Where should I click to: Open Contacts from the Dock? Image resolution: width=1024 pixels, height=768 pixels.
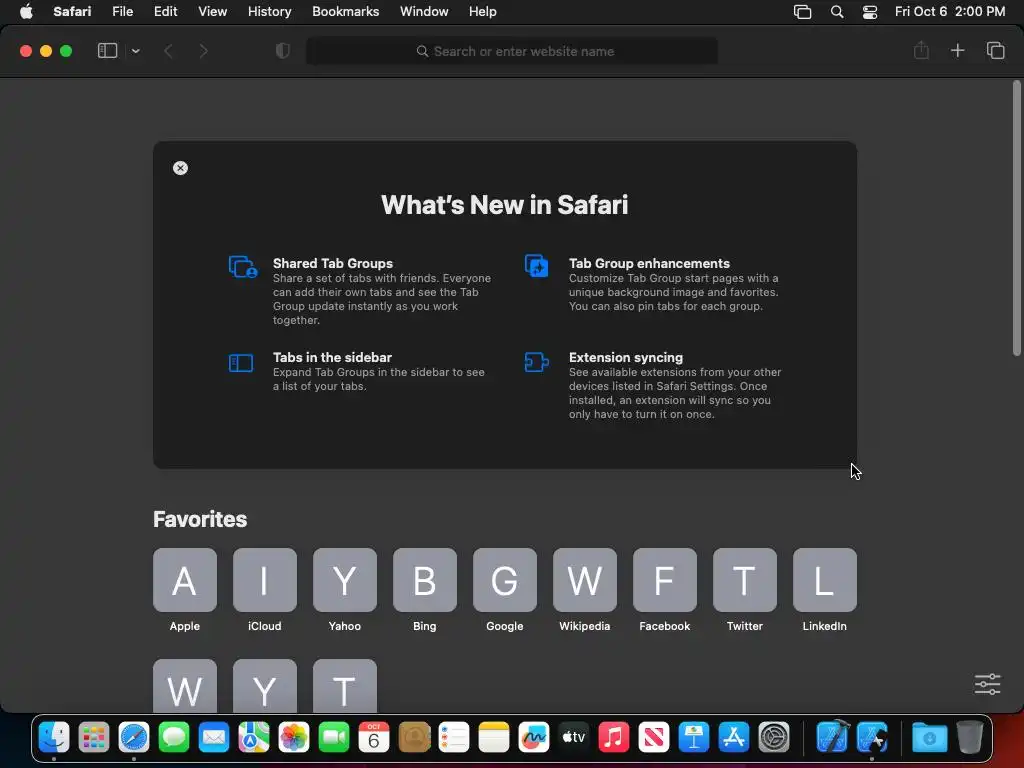(414, 738)
